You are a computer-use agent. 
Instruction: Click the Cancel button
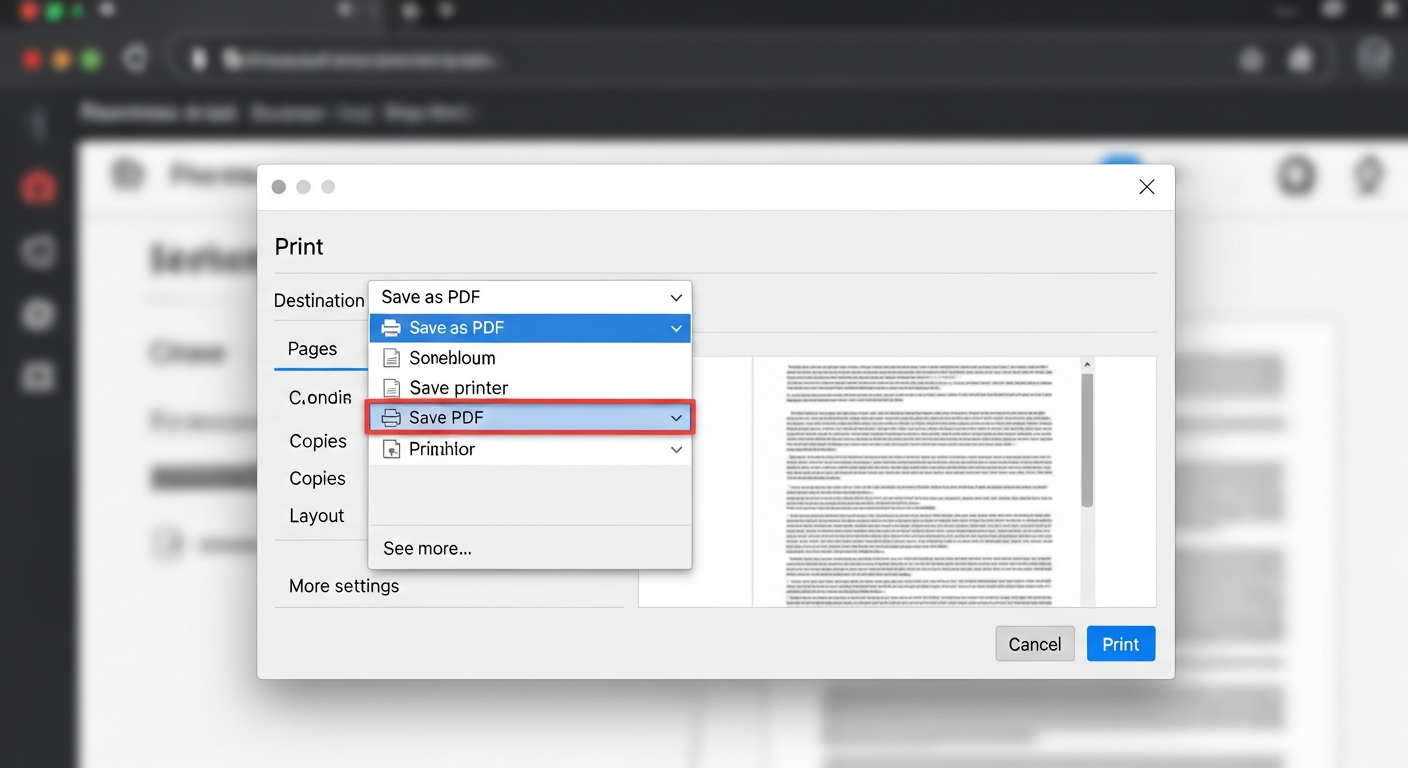click(x=1035, y=644)
